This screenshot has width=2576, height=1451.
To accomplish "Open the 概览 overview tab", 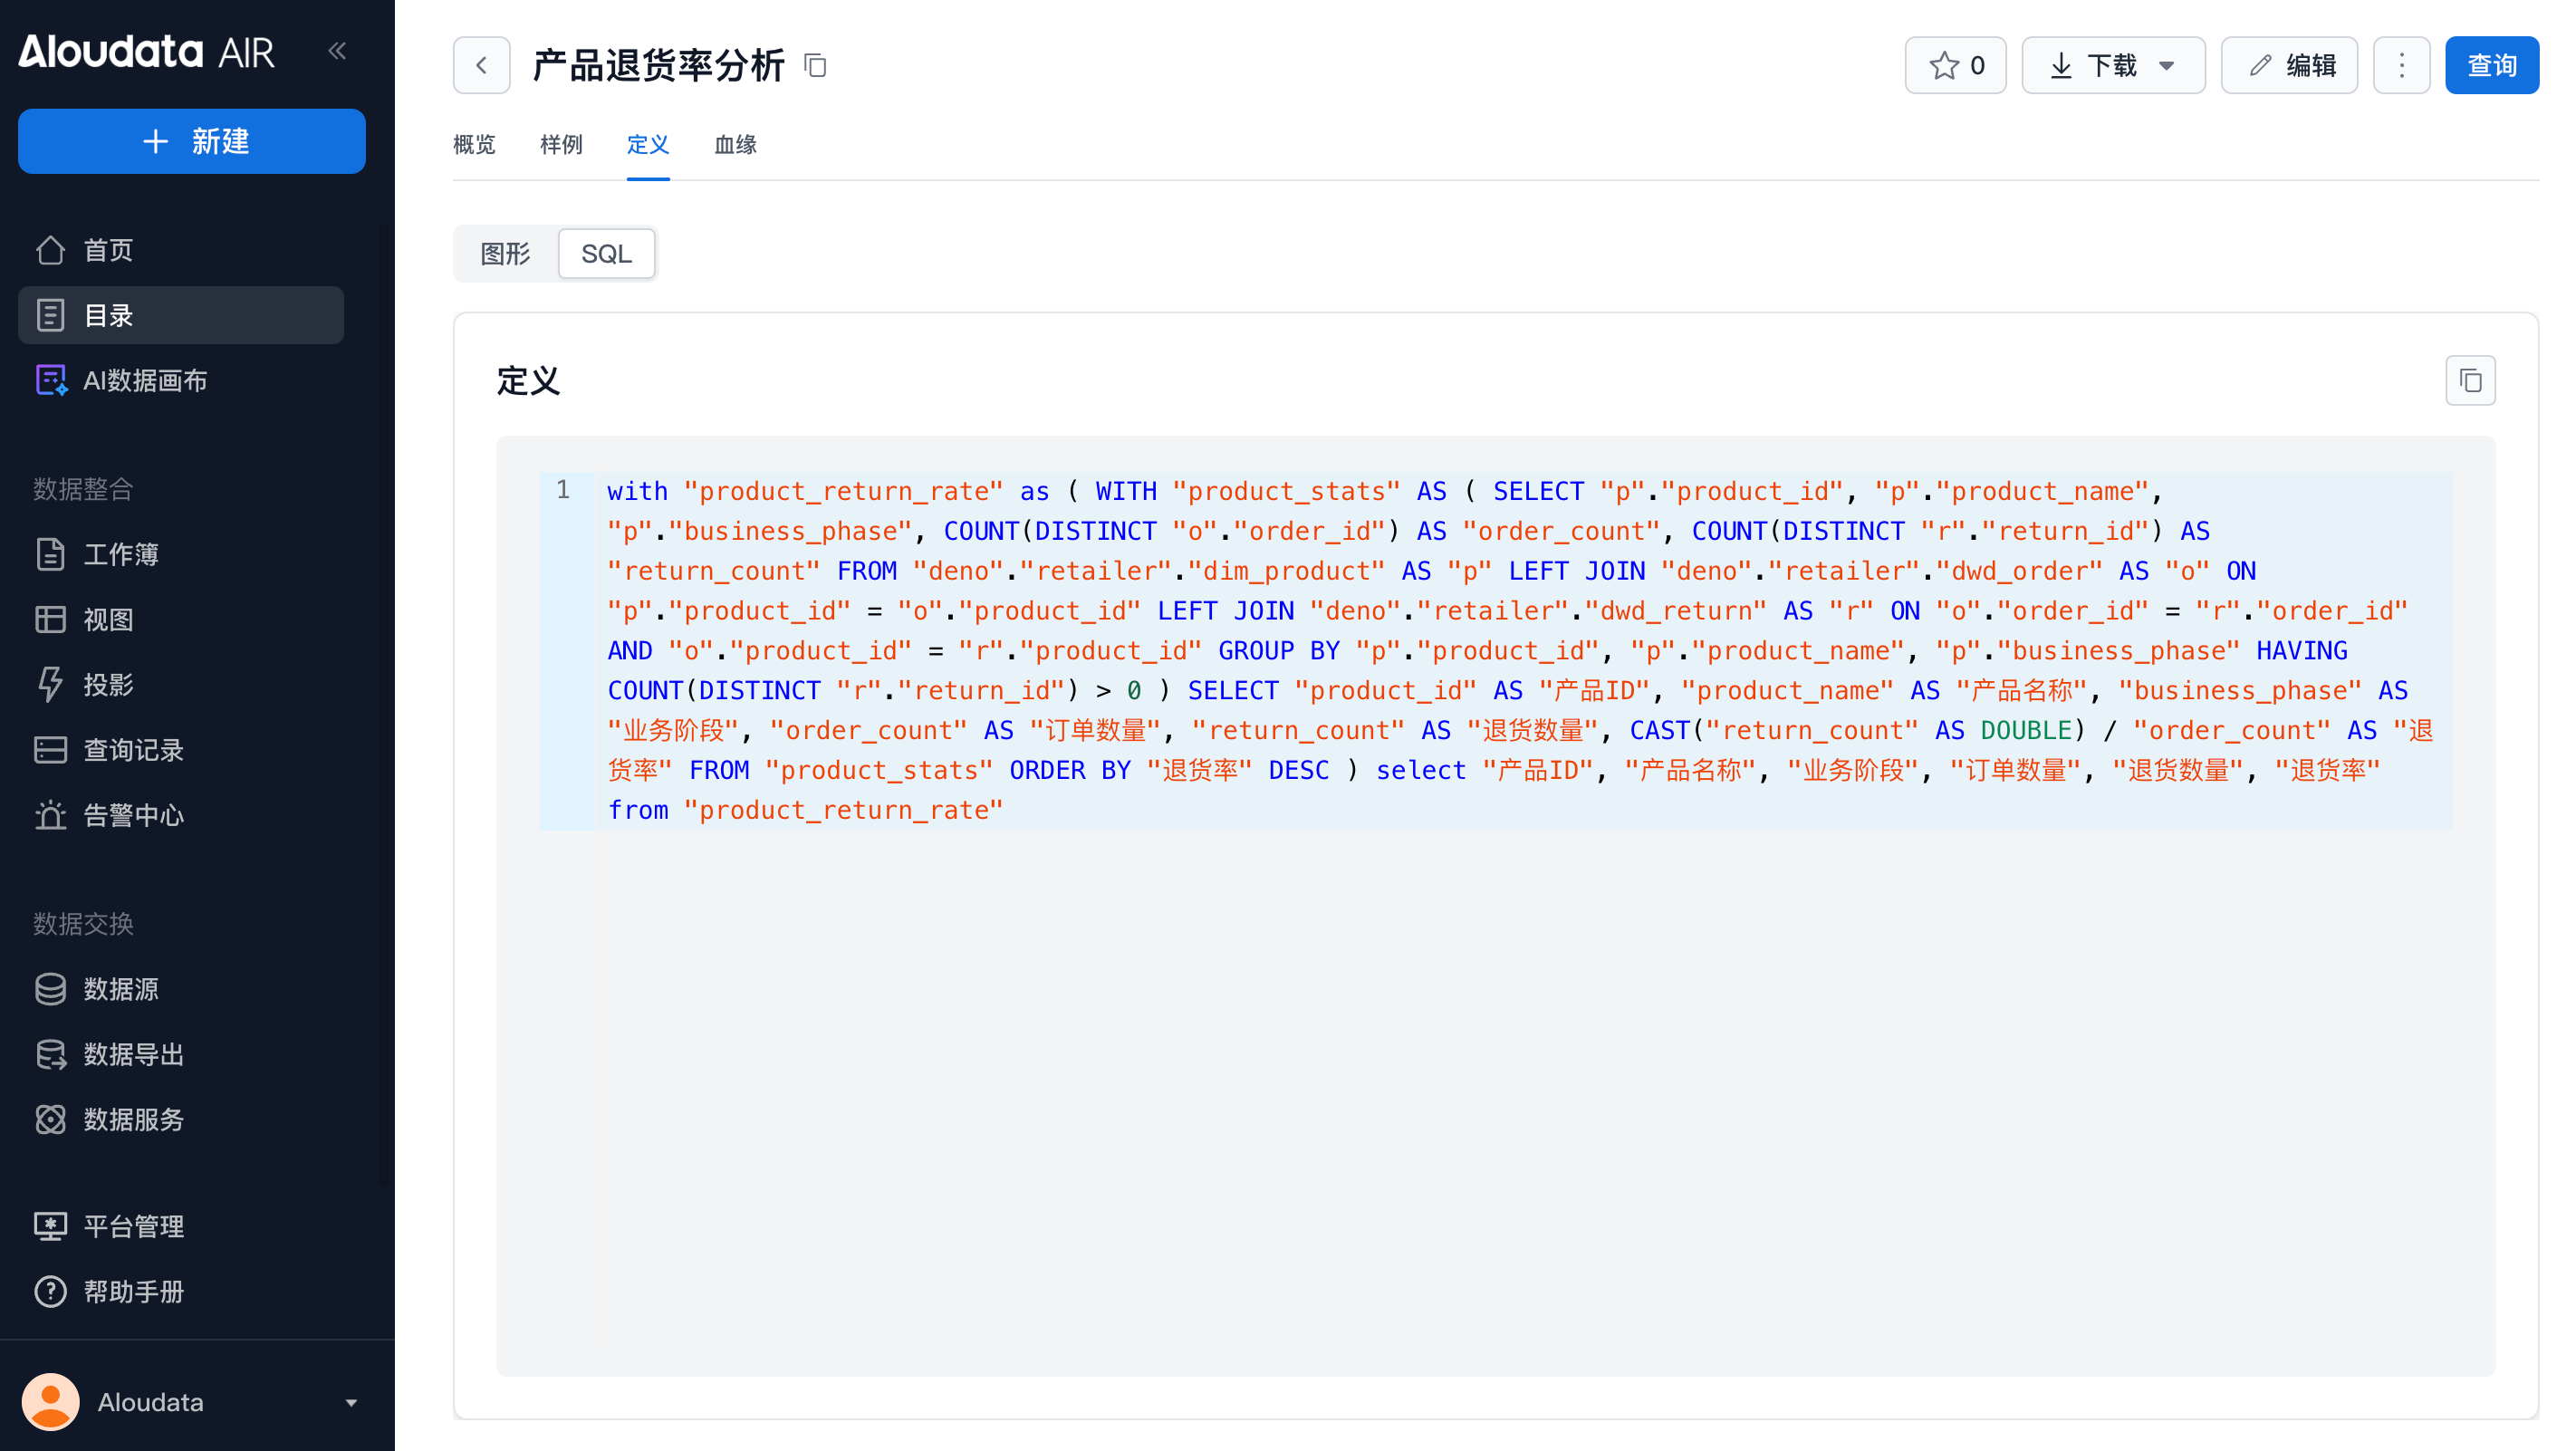I will click(474, 145).
